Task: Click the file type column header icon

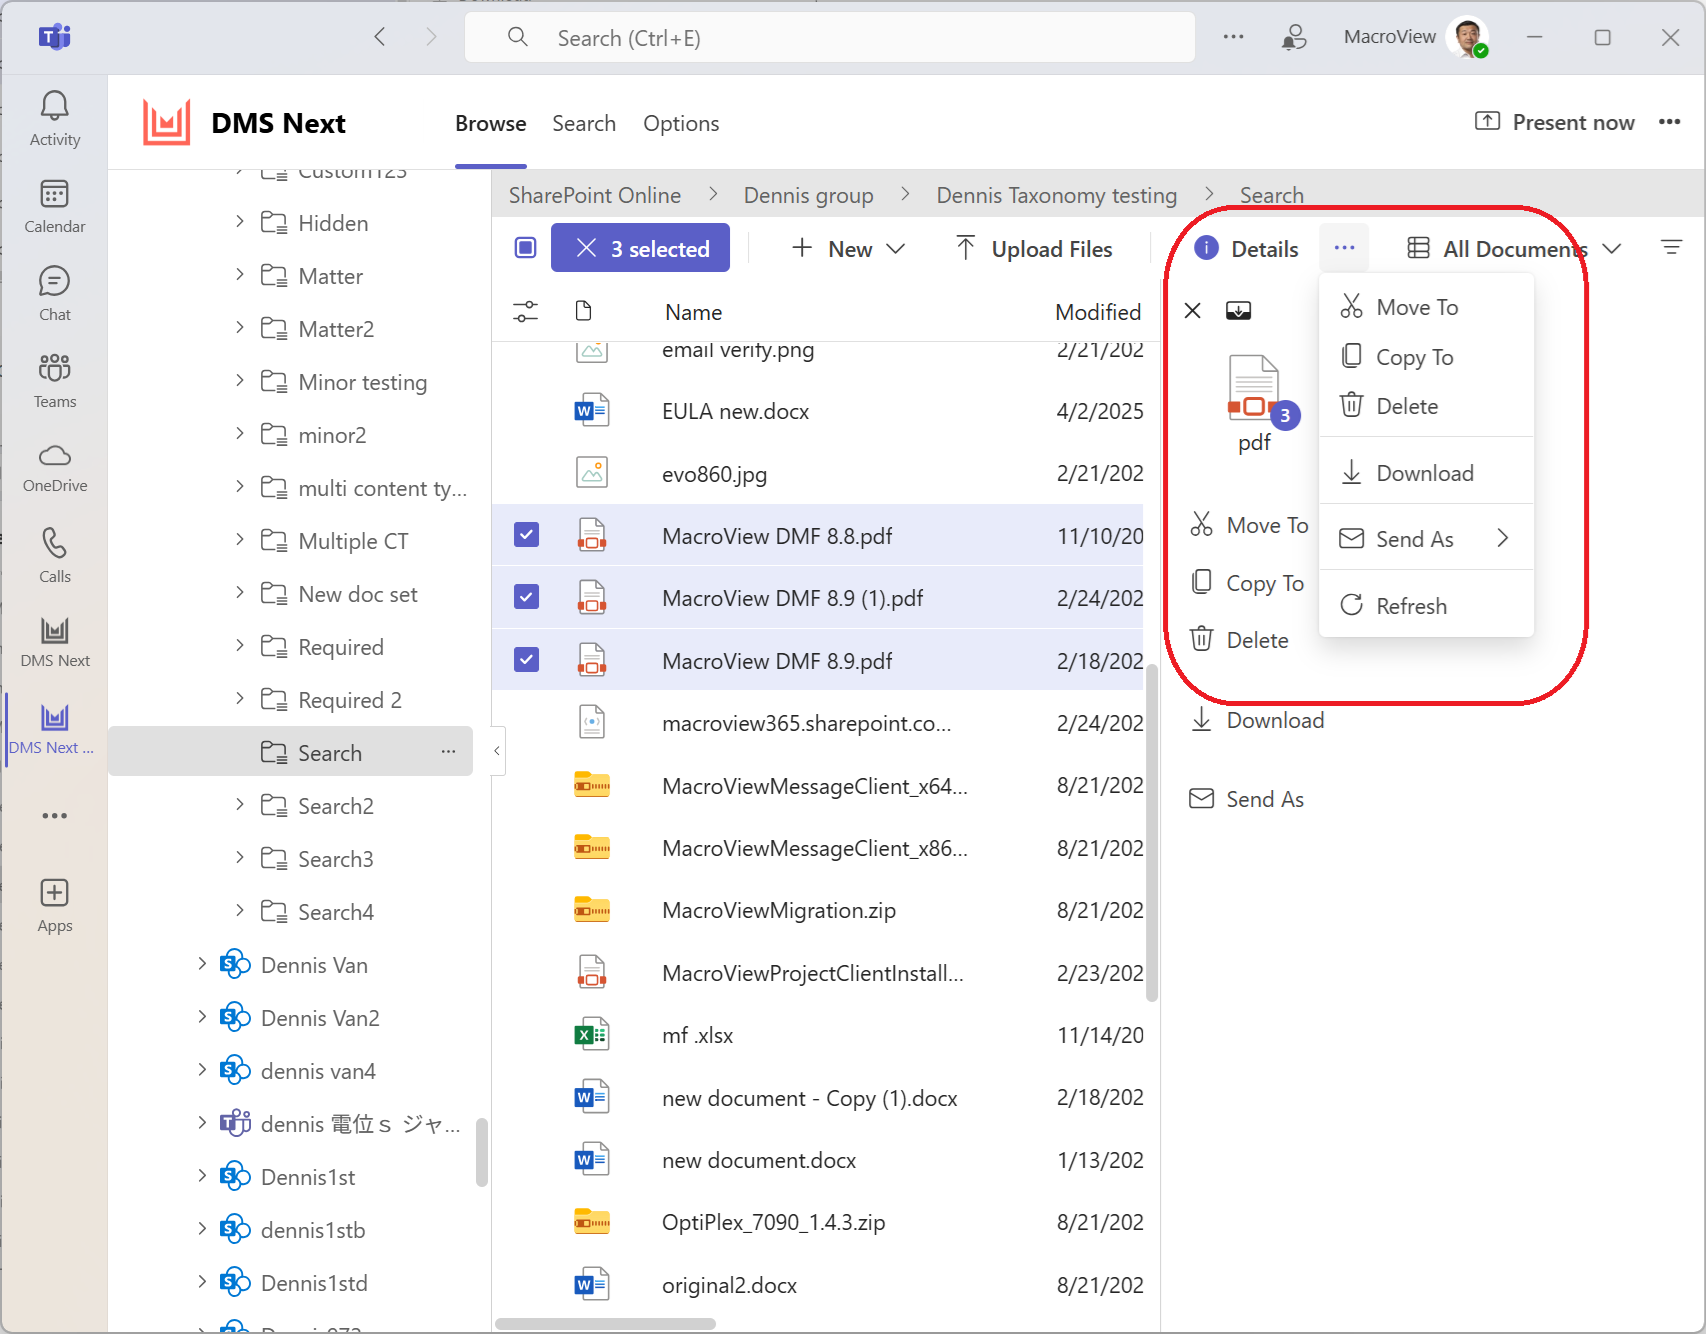Action: (584, 311)
